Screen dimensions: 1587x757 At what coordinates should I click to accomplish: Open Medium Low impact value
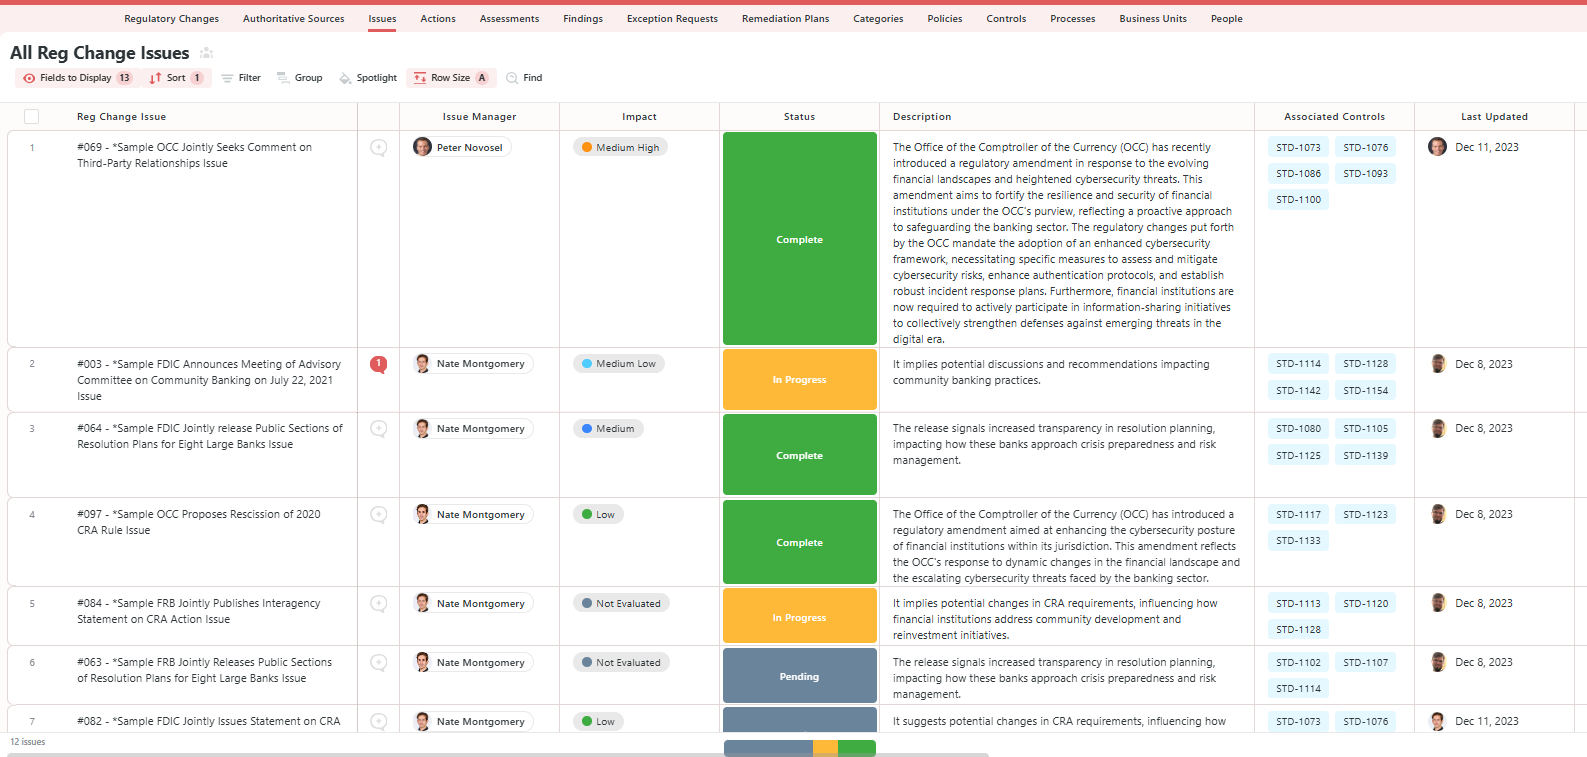click(x=618, y=364)
